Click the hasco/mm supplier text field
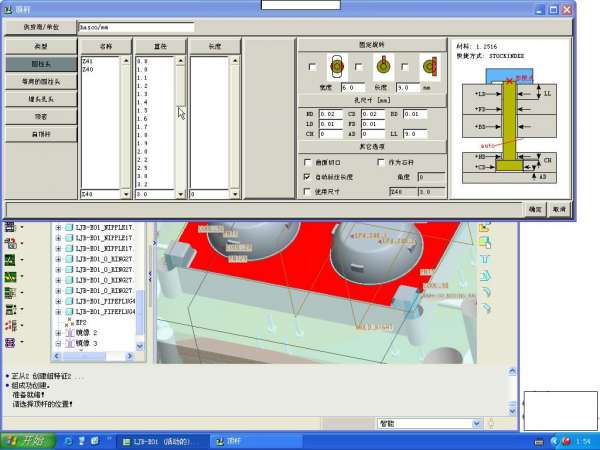This screenshot has width=600, height=450. point(136,28)
